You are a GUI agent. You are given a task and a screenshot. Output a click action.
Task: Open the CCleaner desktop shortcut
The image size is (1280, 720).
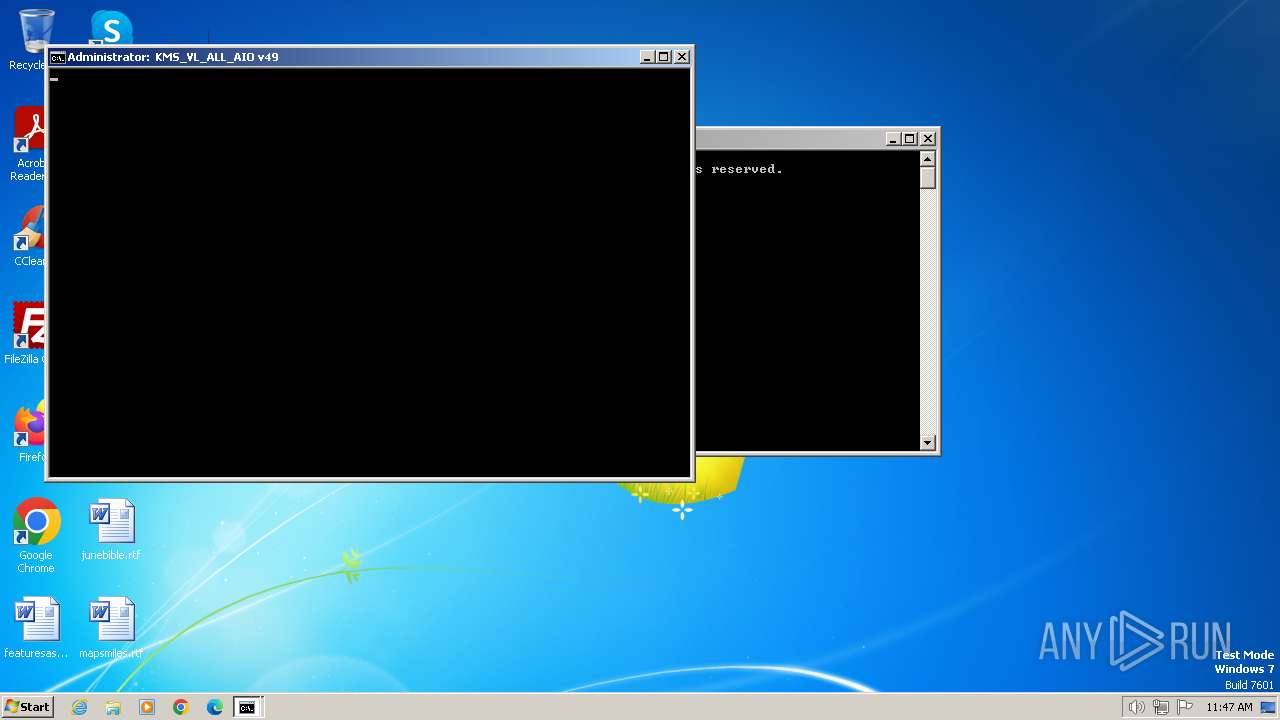click(x=29, y=238)
